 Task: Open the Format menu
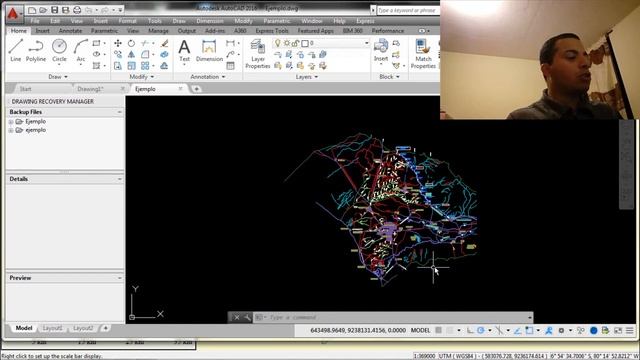127,21
